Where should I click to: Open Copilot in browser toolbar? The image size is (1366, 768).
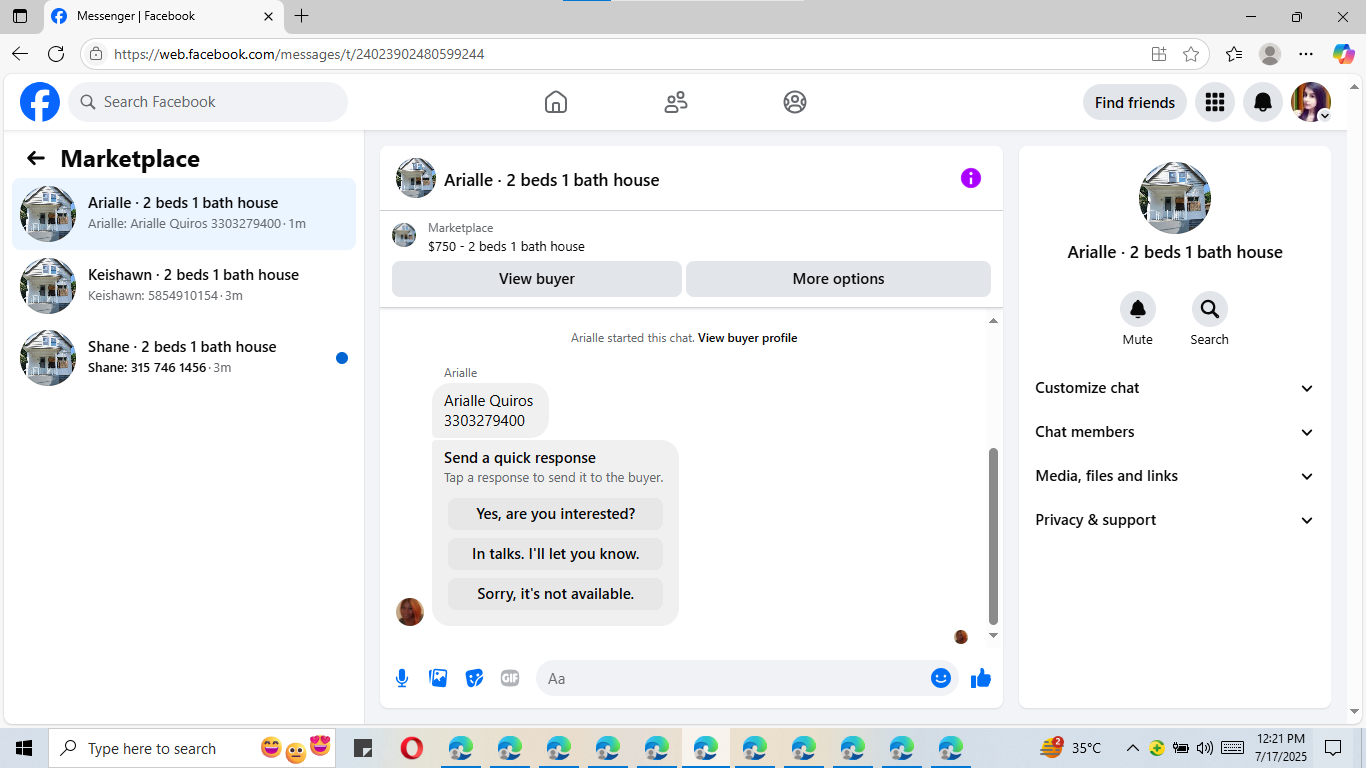pyautogui.click(x=1343, y=54)
